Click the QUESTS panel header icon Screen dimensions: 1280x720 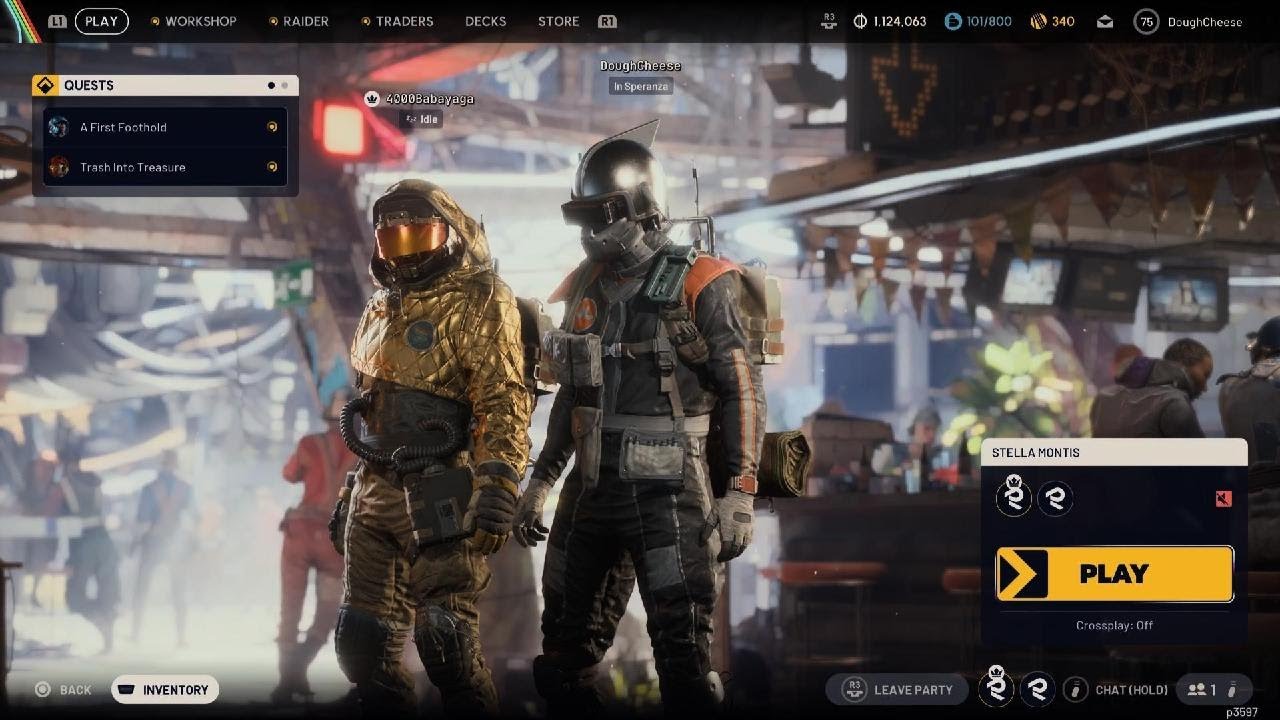[44, 86]
